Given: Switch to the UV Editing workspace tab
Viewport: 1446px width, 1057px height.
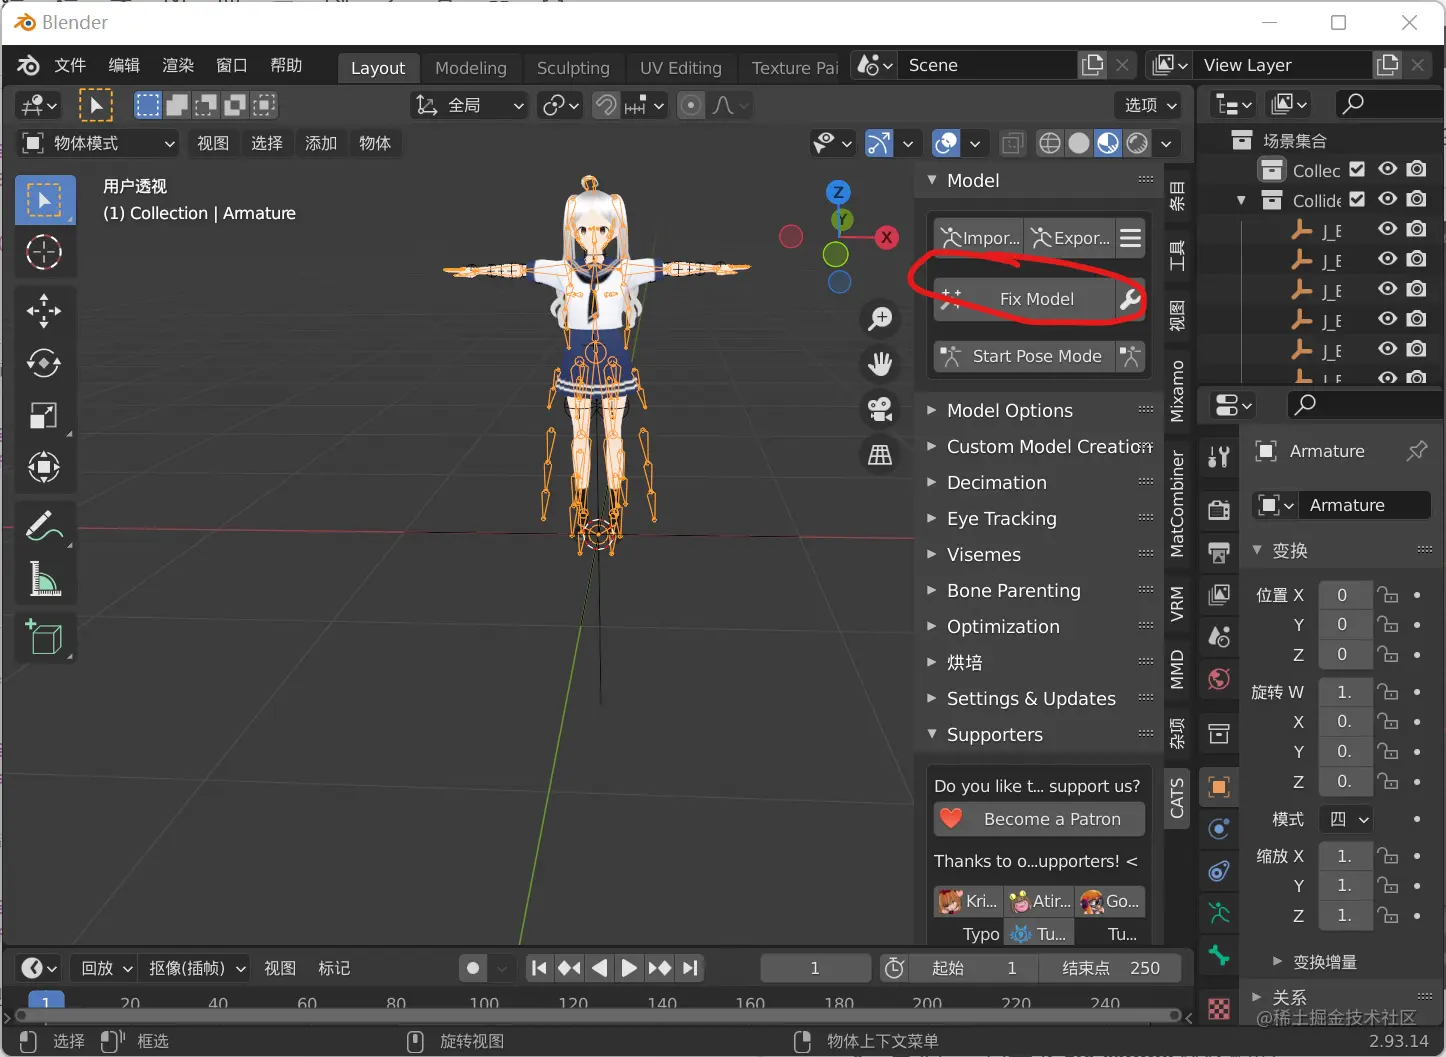Looking at the screenshot, I should pos(681,67).
